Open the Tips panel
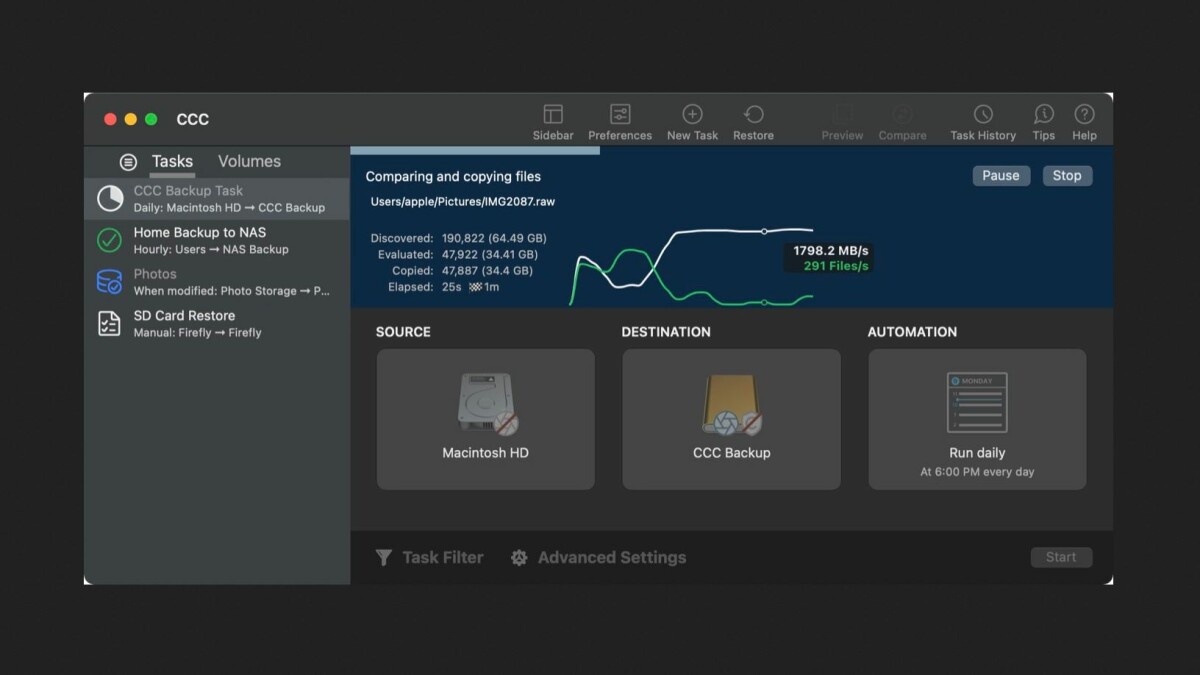Image resolution: width=1200 pixels, height=675 pixels. point(1043,119)
